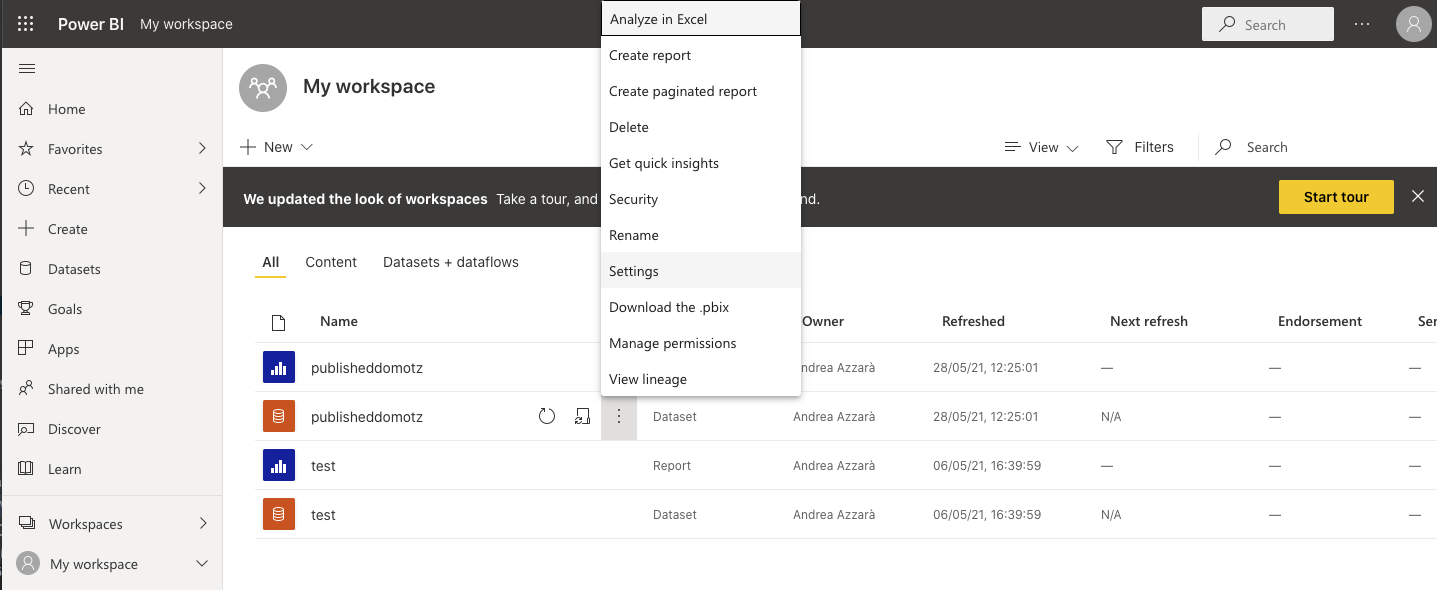Image resolution: width=1437 pixels, height=590 pixels.
Task: Open the user account profile icon
Action: [x=1413, y=24]
